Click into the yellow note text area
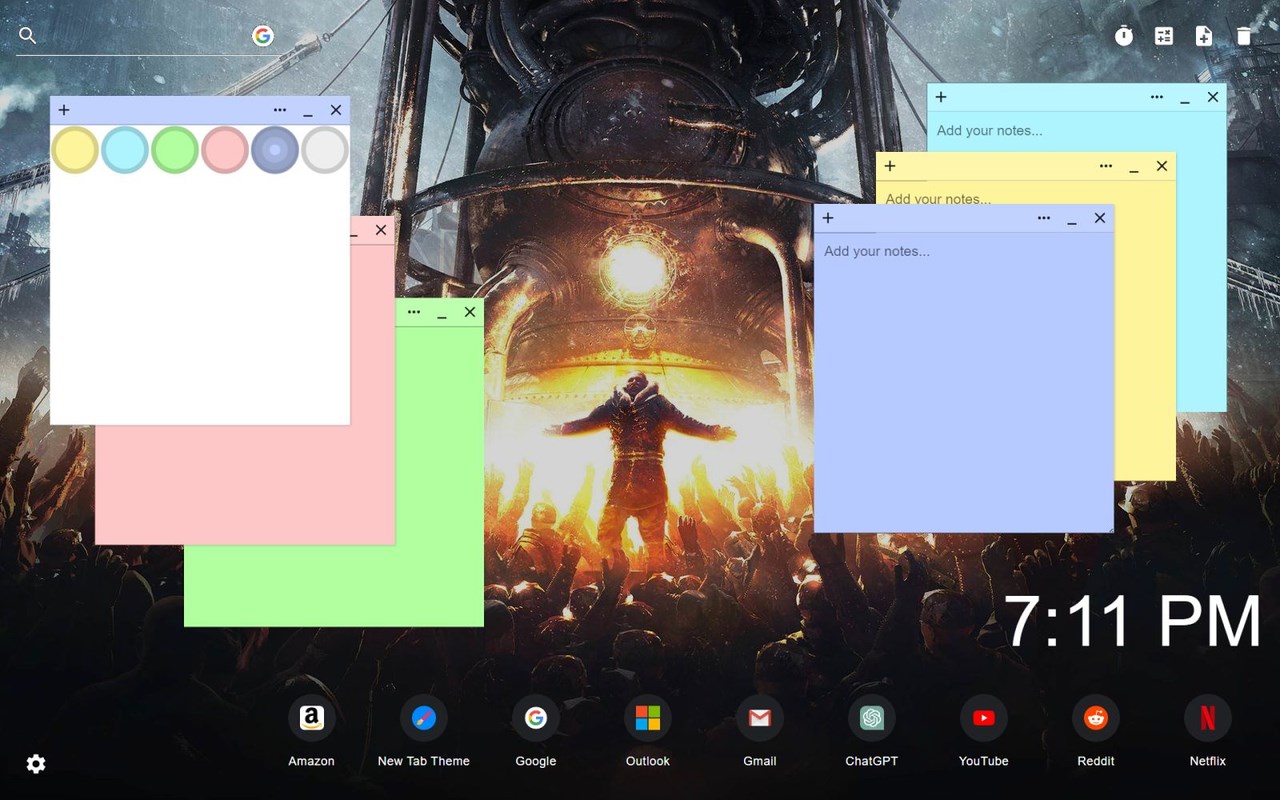The width and height of the screenshot is (1280, 800). [1026, 193]
